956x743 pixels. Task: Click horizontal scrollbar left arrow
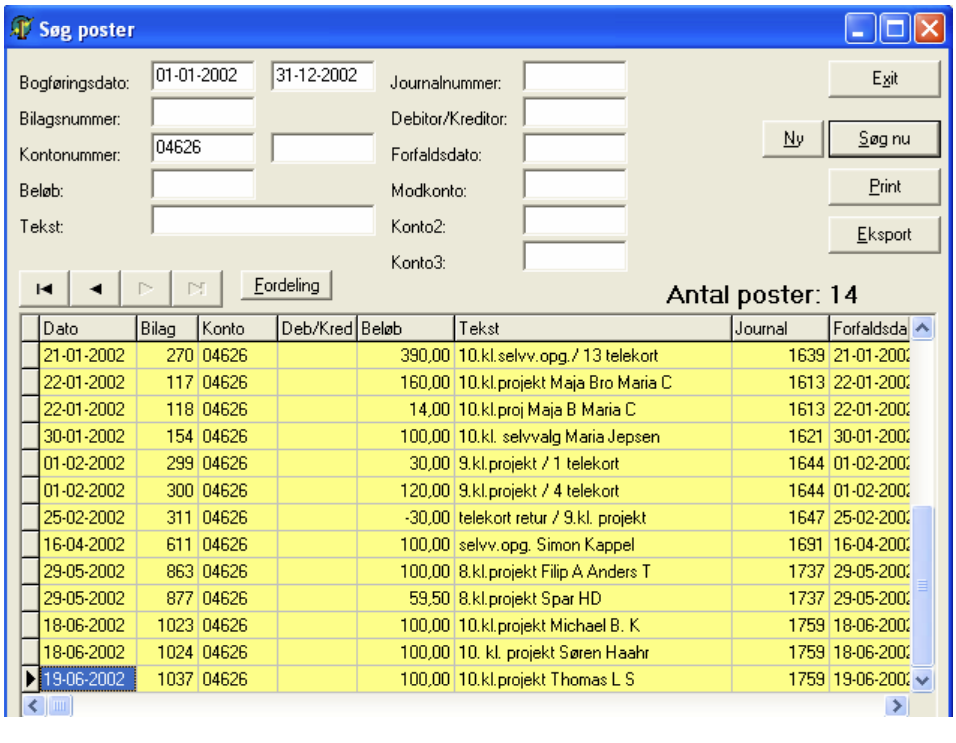pos(33,706)
